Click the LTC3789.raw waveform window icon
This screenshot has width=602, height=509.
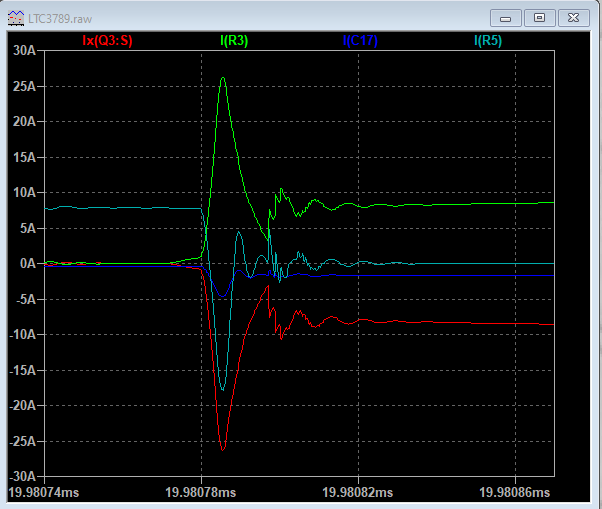click(x=16, y=18)
